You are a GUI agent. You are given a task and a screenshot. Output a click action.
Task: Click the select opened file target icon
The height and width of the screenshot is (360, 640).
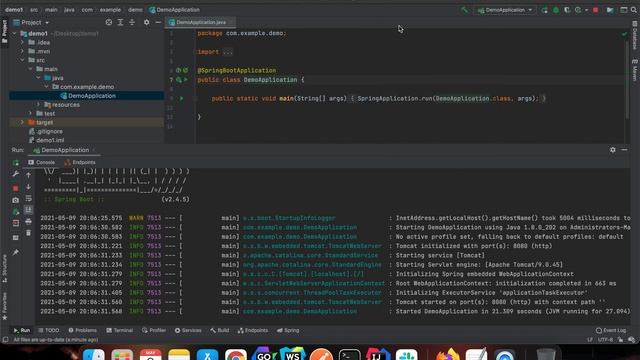tap(109, 22)
